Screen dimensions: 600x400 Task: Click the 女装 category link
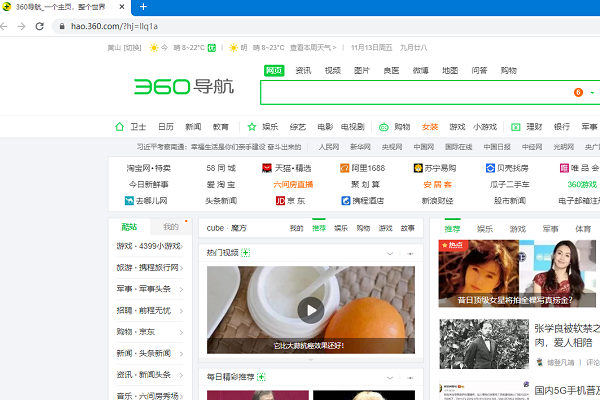point(430,127)
